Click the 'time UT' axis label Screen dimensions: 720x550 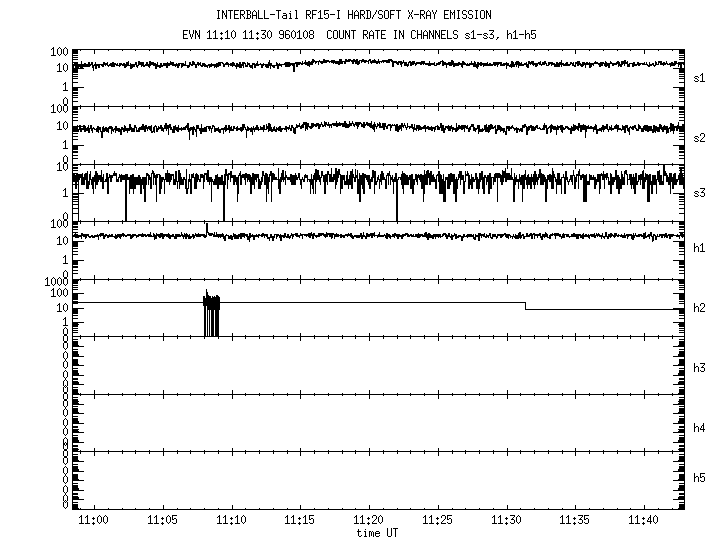pos(376,534)
